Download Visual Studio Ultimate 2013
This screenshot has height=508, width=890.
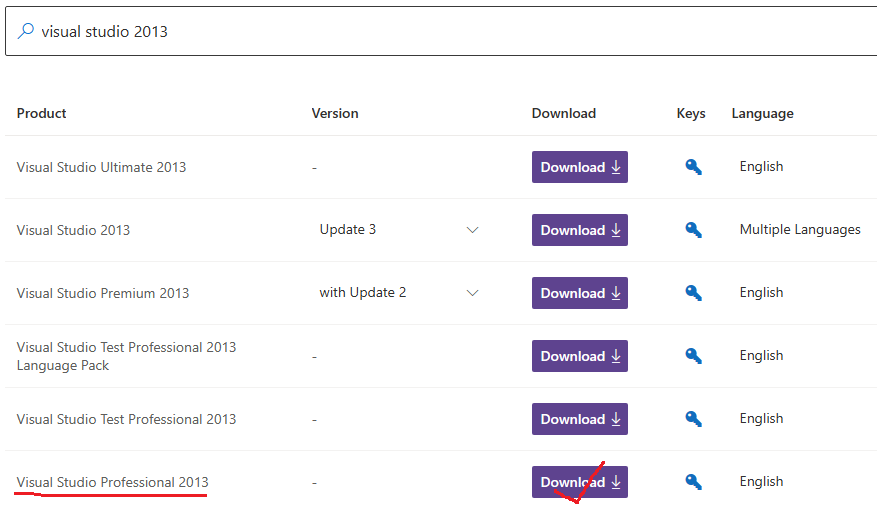tap(580, 167)
